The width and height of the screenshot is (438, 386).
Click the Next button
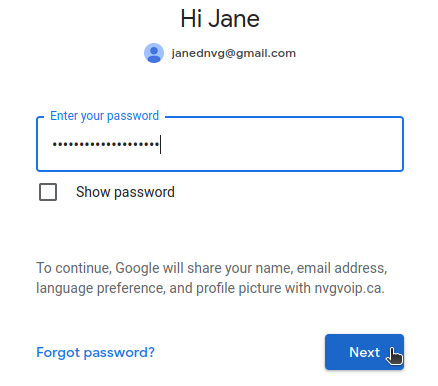click(x=364, y=352)
